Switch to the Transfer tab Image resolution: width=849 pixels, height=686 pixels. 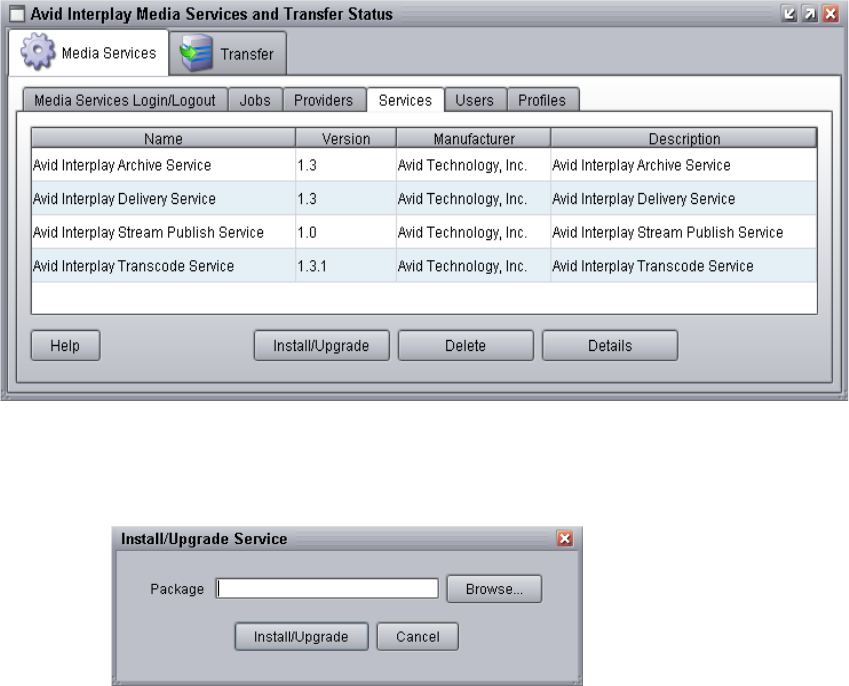pos(228,53)
